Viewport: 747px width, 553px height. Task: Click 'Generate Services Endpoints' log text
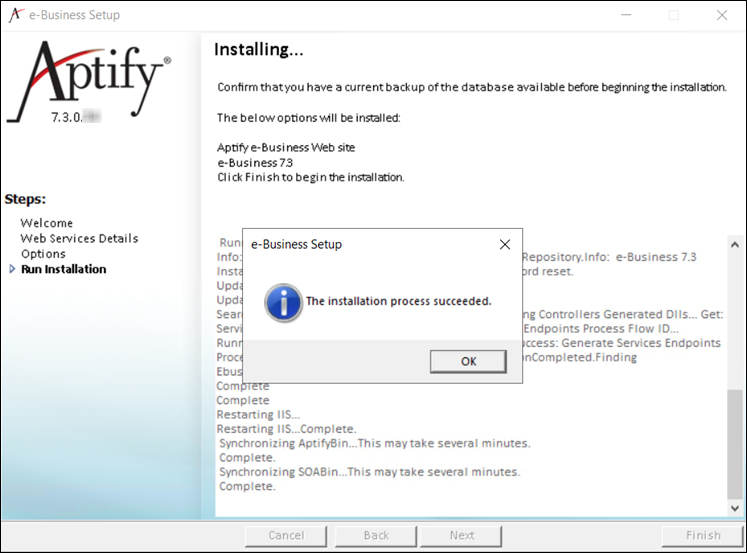[641, 343]
